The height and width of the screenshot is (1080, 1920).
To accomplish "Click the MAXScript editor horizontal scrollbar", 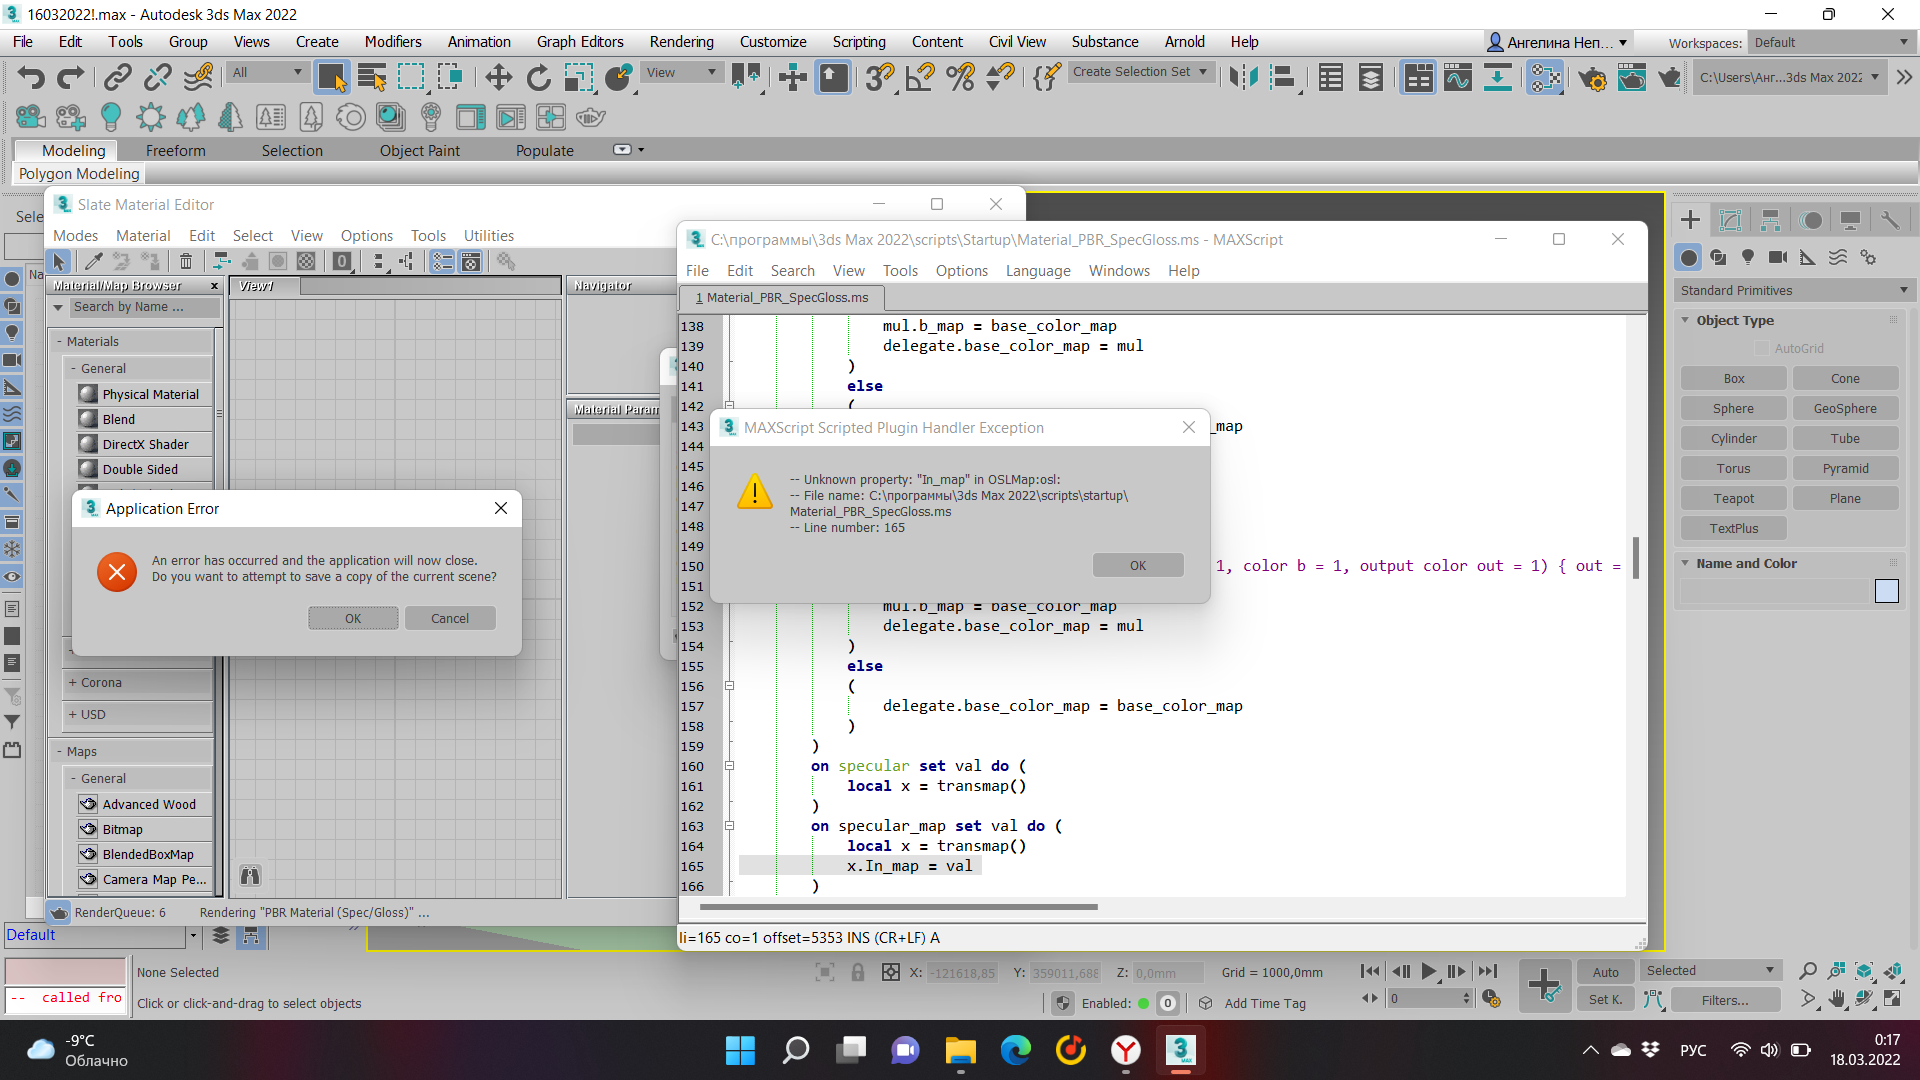I will (898, 907).
